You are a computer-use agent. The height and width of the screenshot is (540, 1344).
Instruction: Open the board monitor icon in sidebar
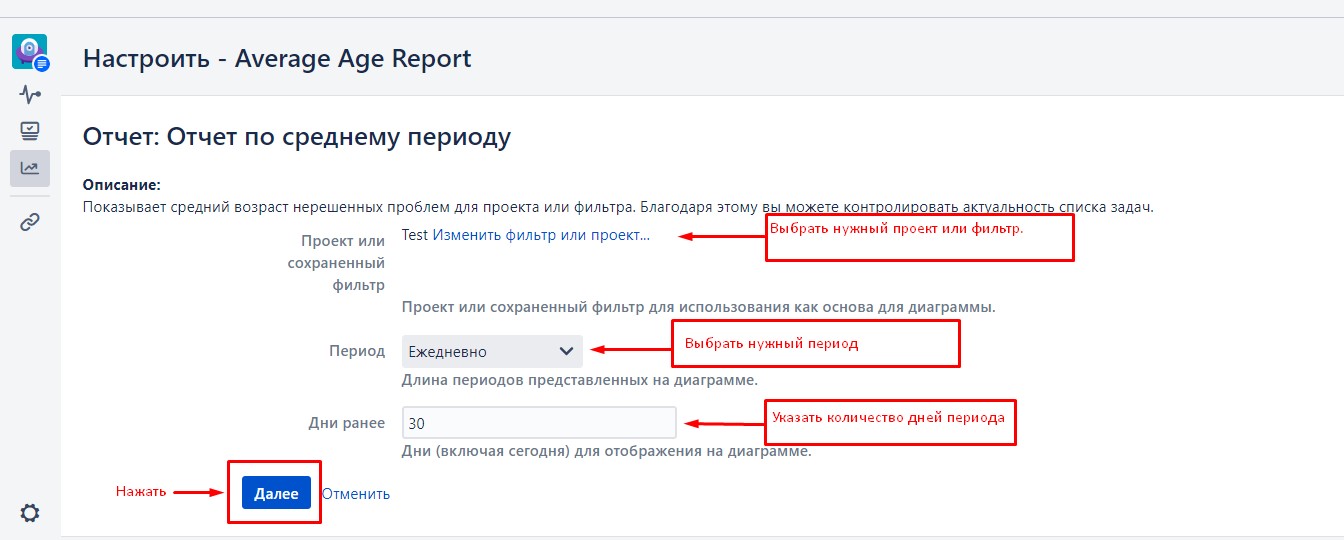(x=30, y=131)
